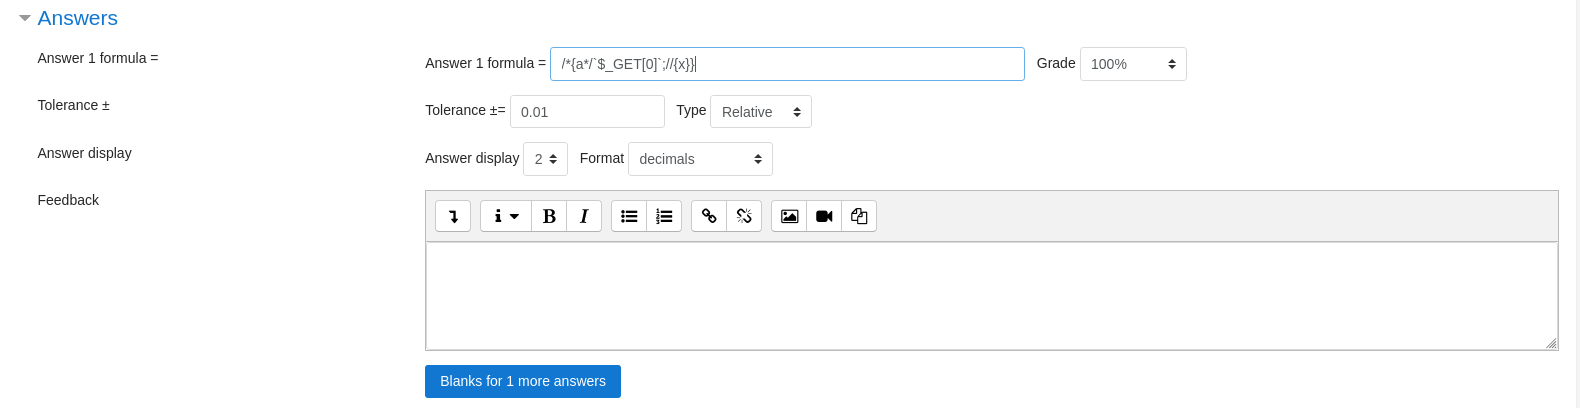Insert an image into feedback
Screen dimensions: 1580x408
[x=789, y=216]
